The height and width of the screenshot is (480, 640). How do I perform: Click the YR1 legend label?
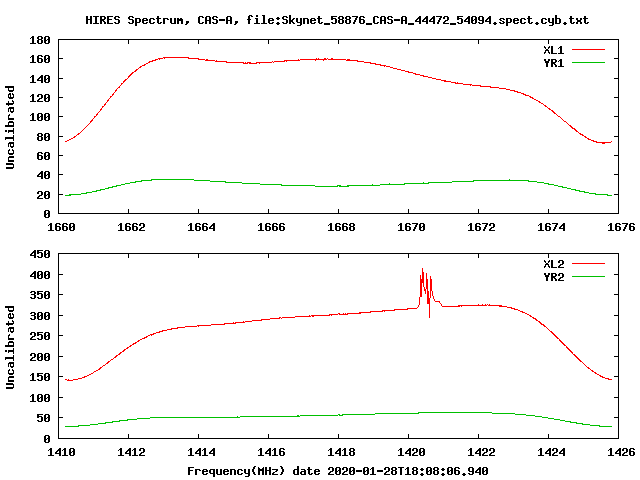pyautogui.click(x=553, y=63)
